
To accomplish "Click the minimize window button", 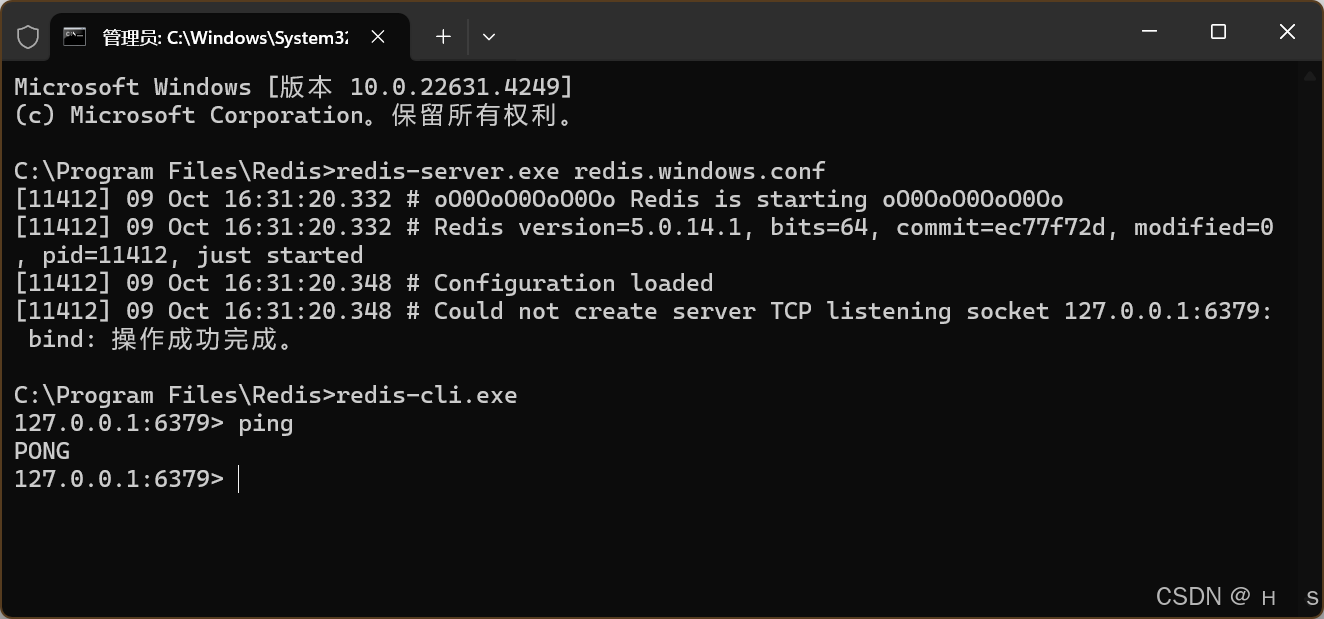I will click(1149, 32).
